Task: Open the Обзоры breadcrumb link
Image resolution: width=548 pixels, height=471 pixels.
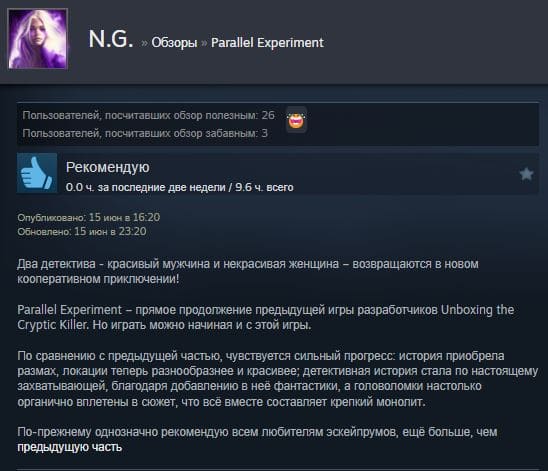Action: click(174, 43)
